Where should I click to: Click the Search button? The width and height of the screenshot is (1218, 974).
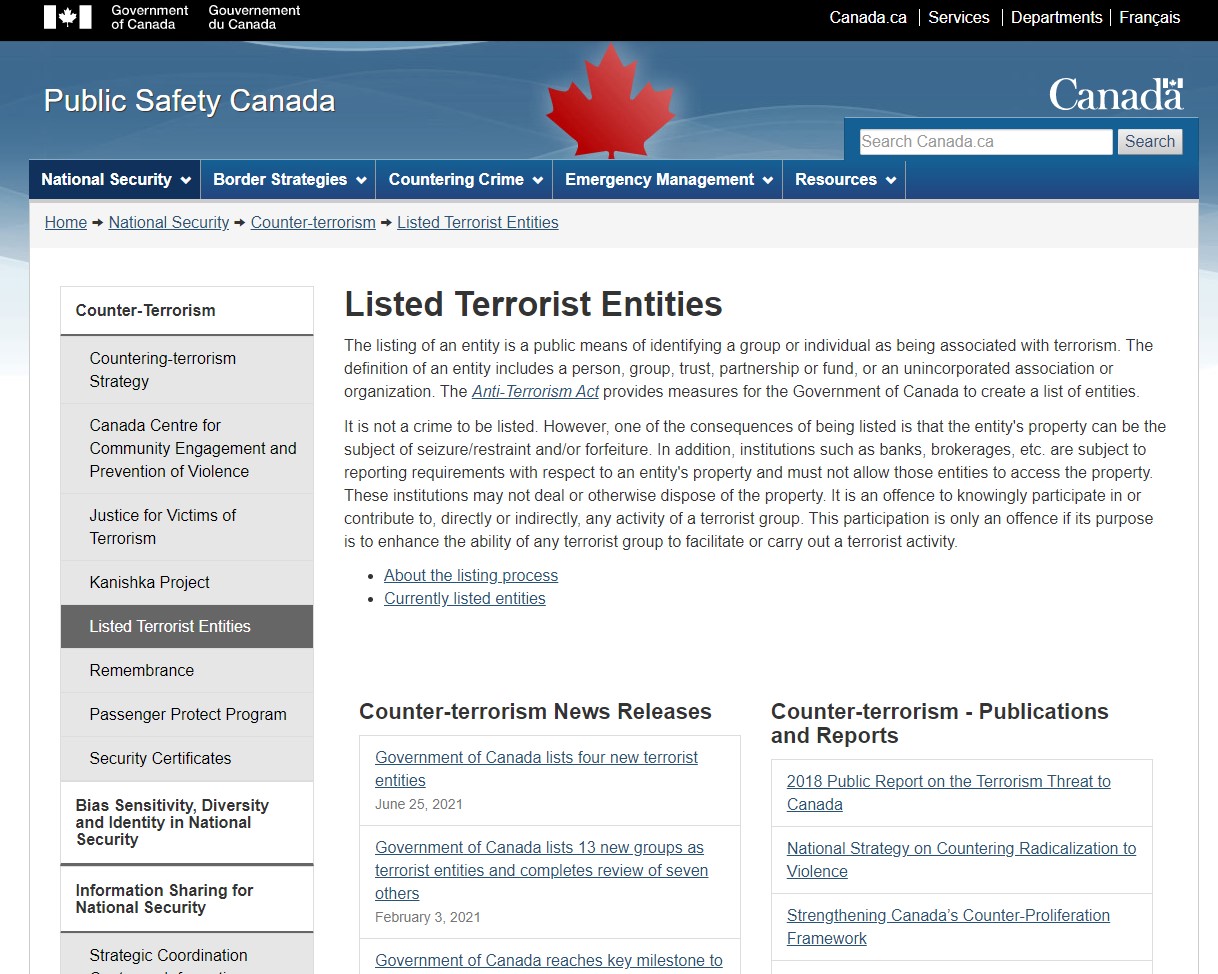tap(1150, 142)
